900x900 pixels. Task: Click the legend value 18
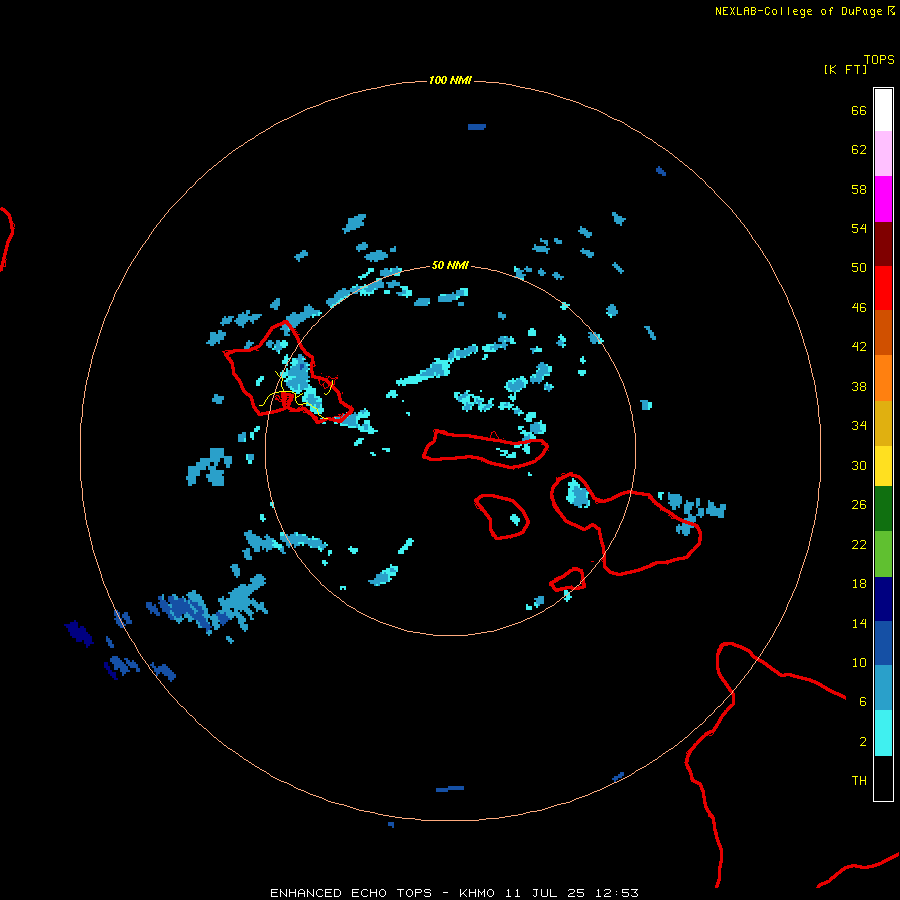(859, 584)
